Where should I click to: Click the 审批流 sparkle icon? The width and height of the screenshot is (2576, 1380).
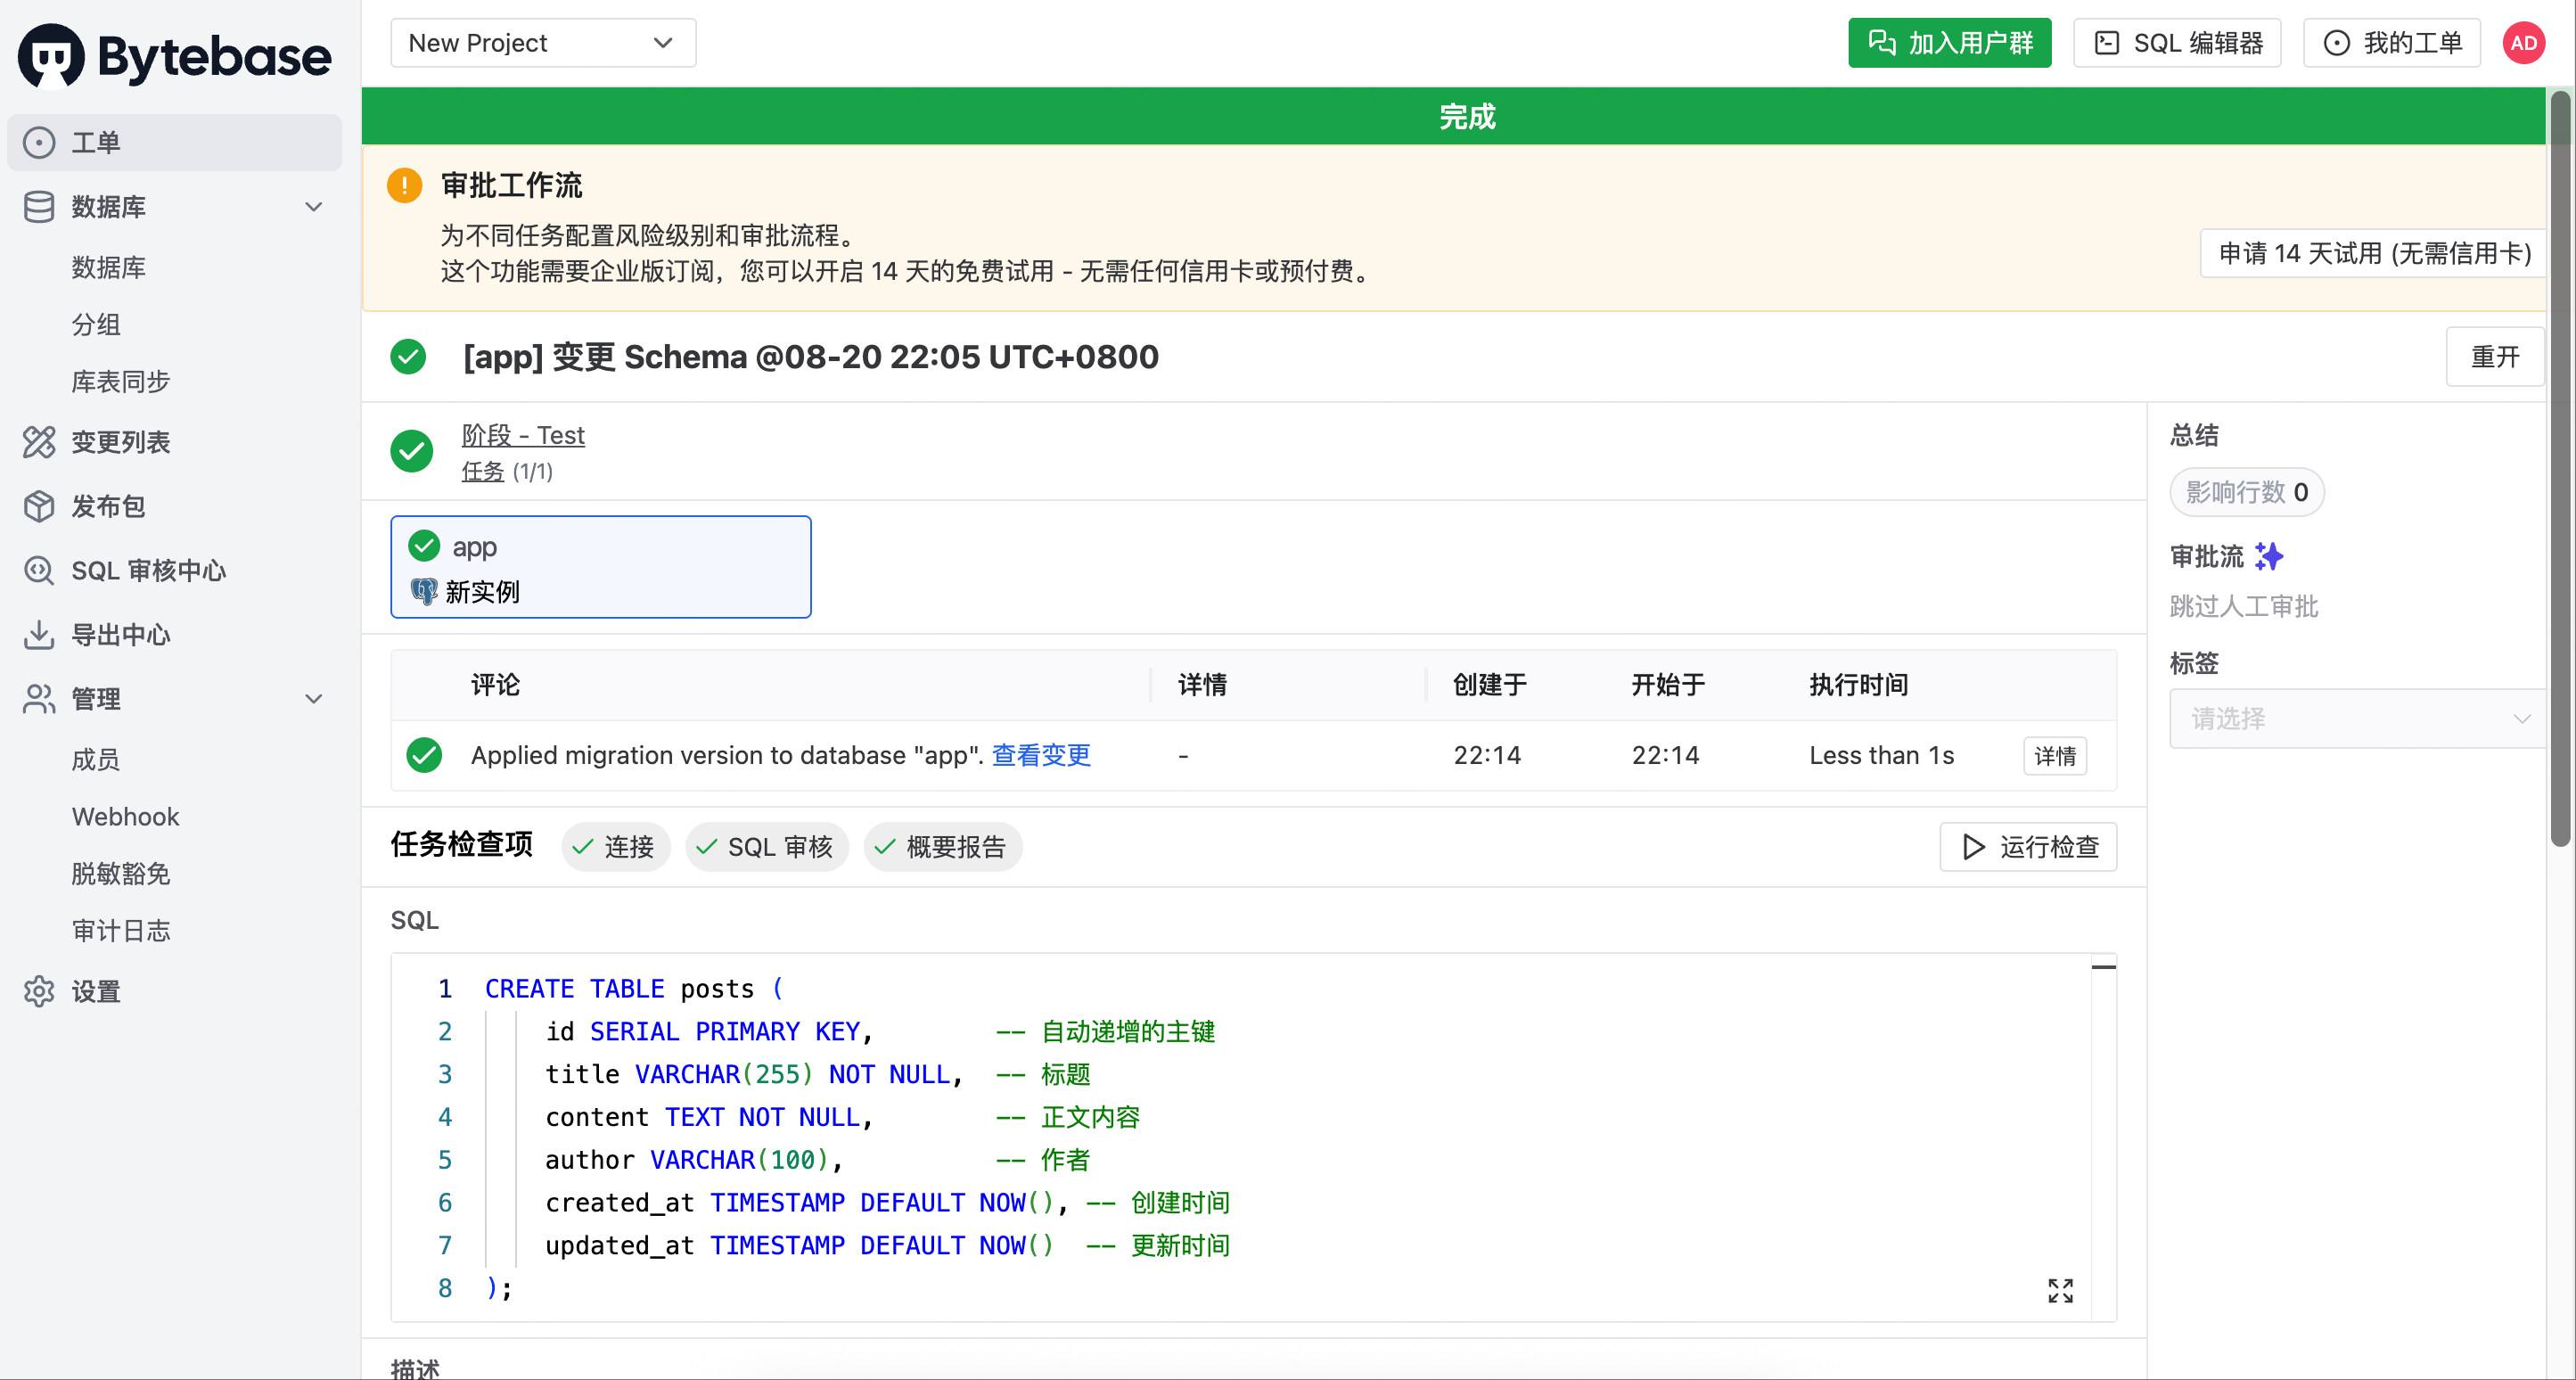click(x=2269, y=556)
